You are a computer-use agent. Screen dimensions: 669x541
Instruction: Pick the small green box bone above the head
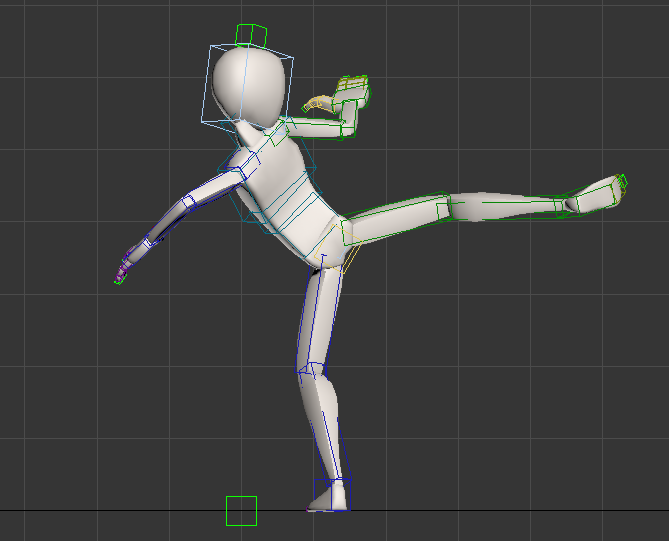coord(251,35)
